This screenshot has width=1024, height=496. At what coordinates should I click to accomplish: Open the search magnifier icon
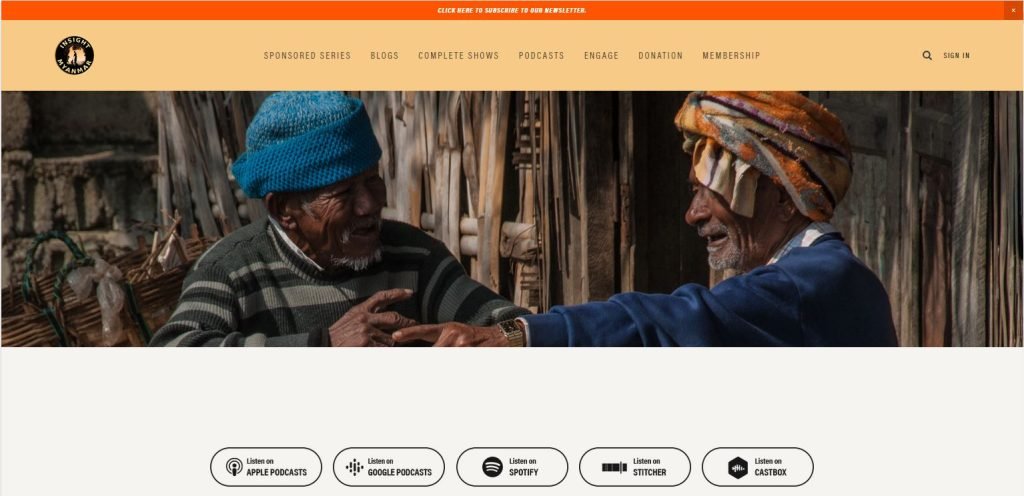point(927,55)
